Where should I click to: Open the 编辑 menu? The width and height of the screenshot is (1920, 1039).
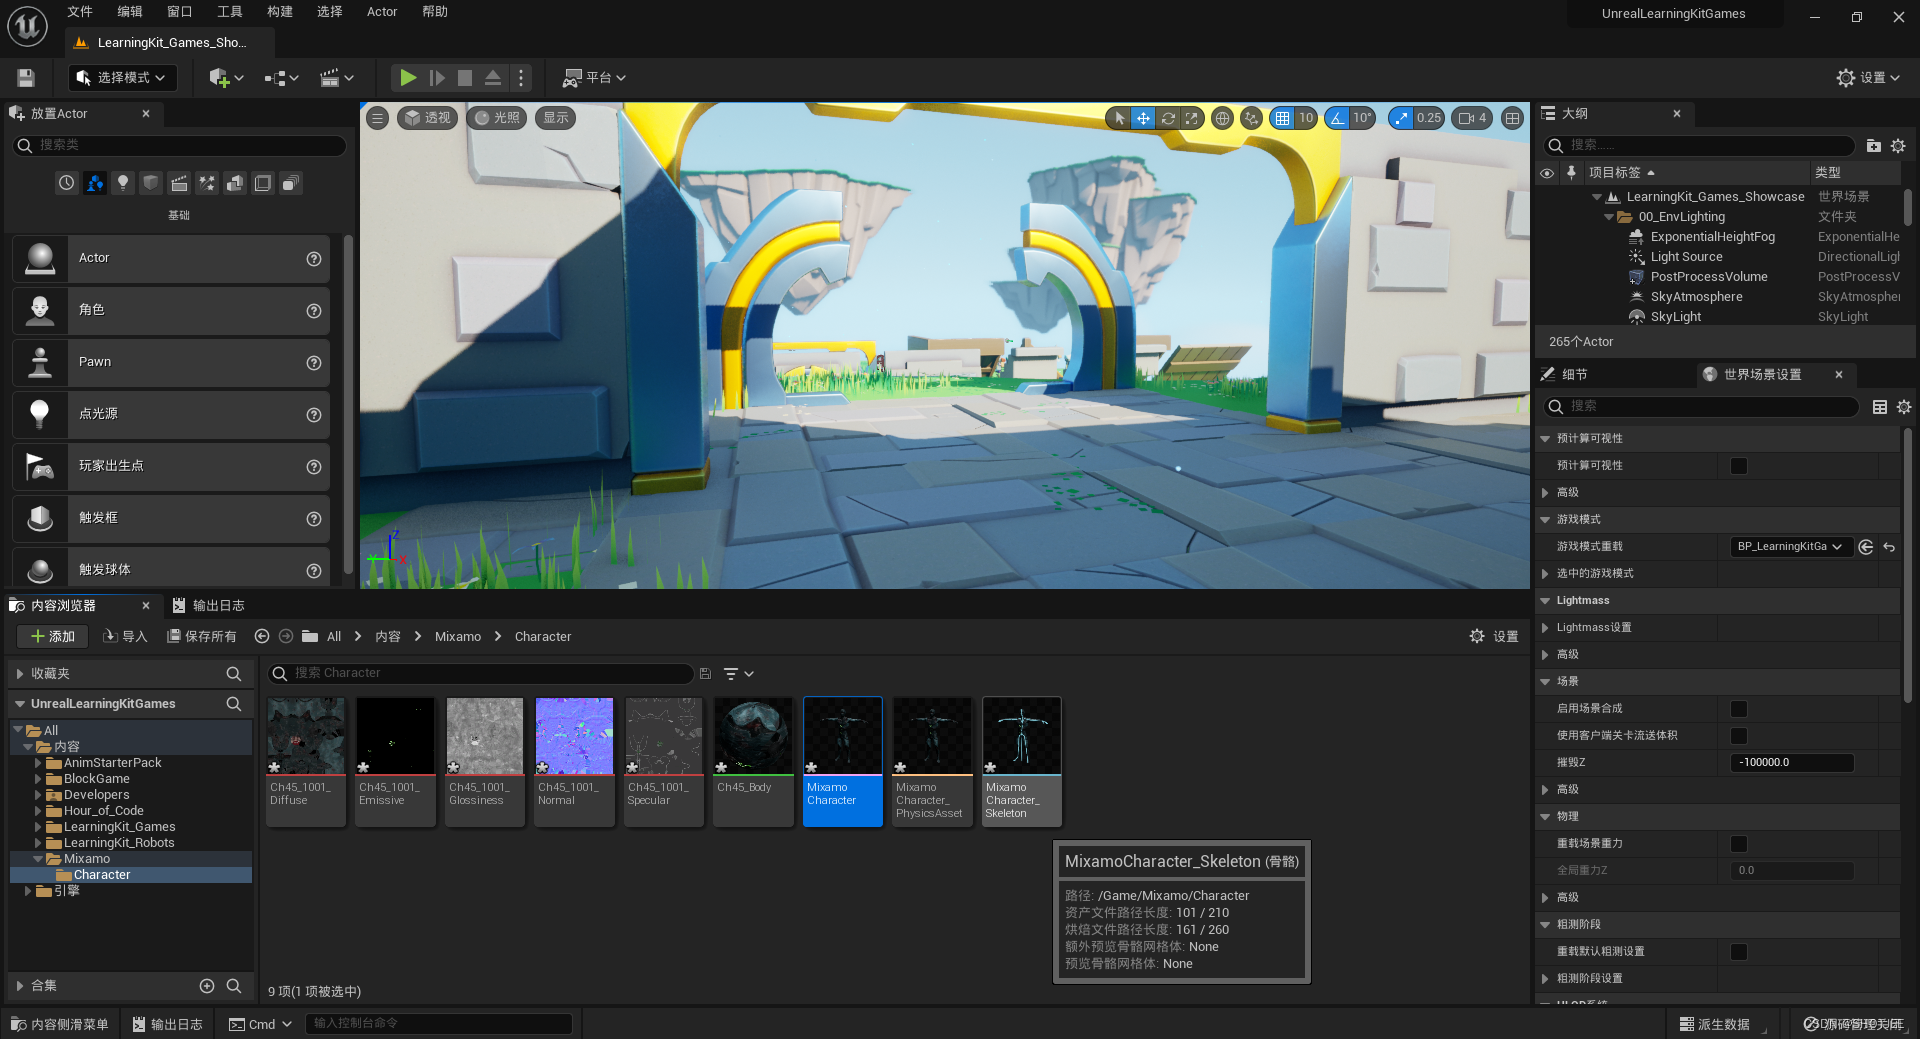(130, 12)
